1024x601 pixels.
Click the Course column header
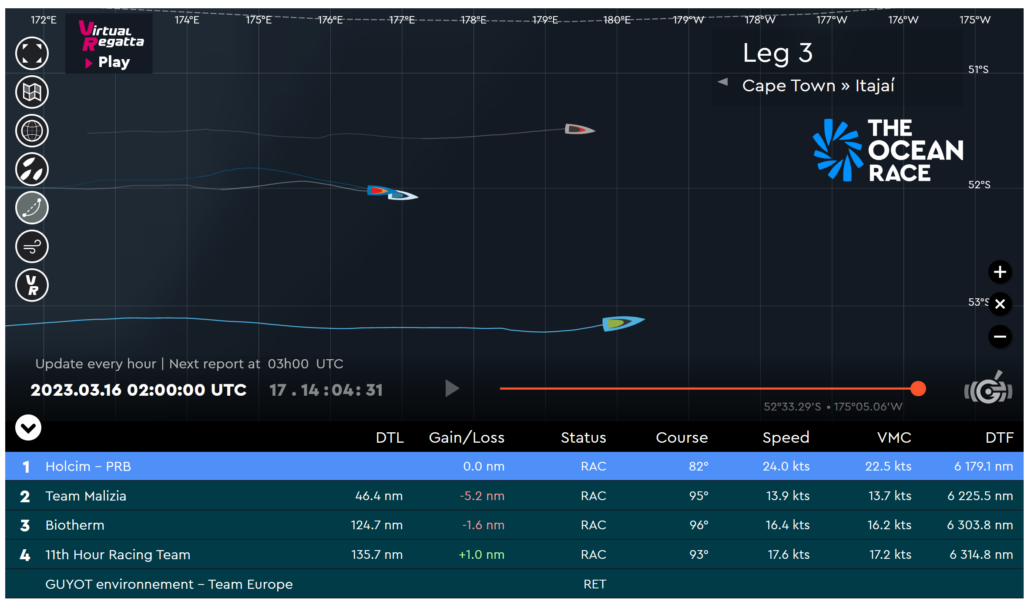click(682, 438)
